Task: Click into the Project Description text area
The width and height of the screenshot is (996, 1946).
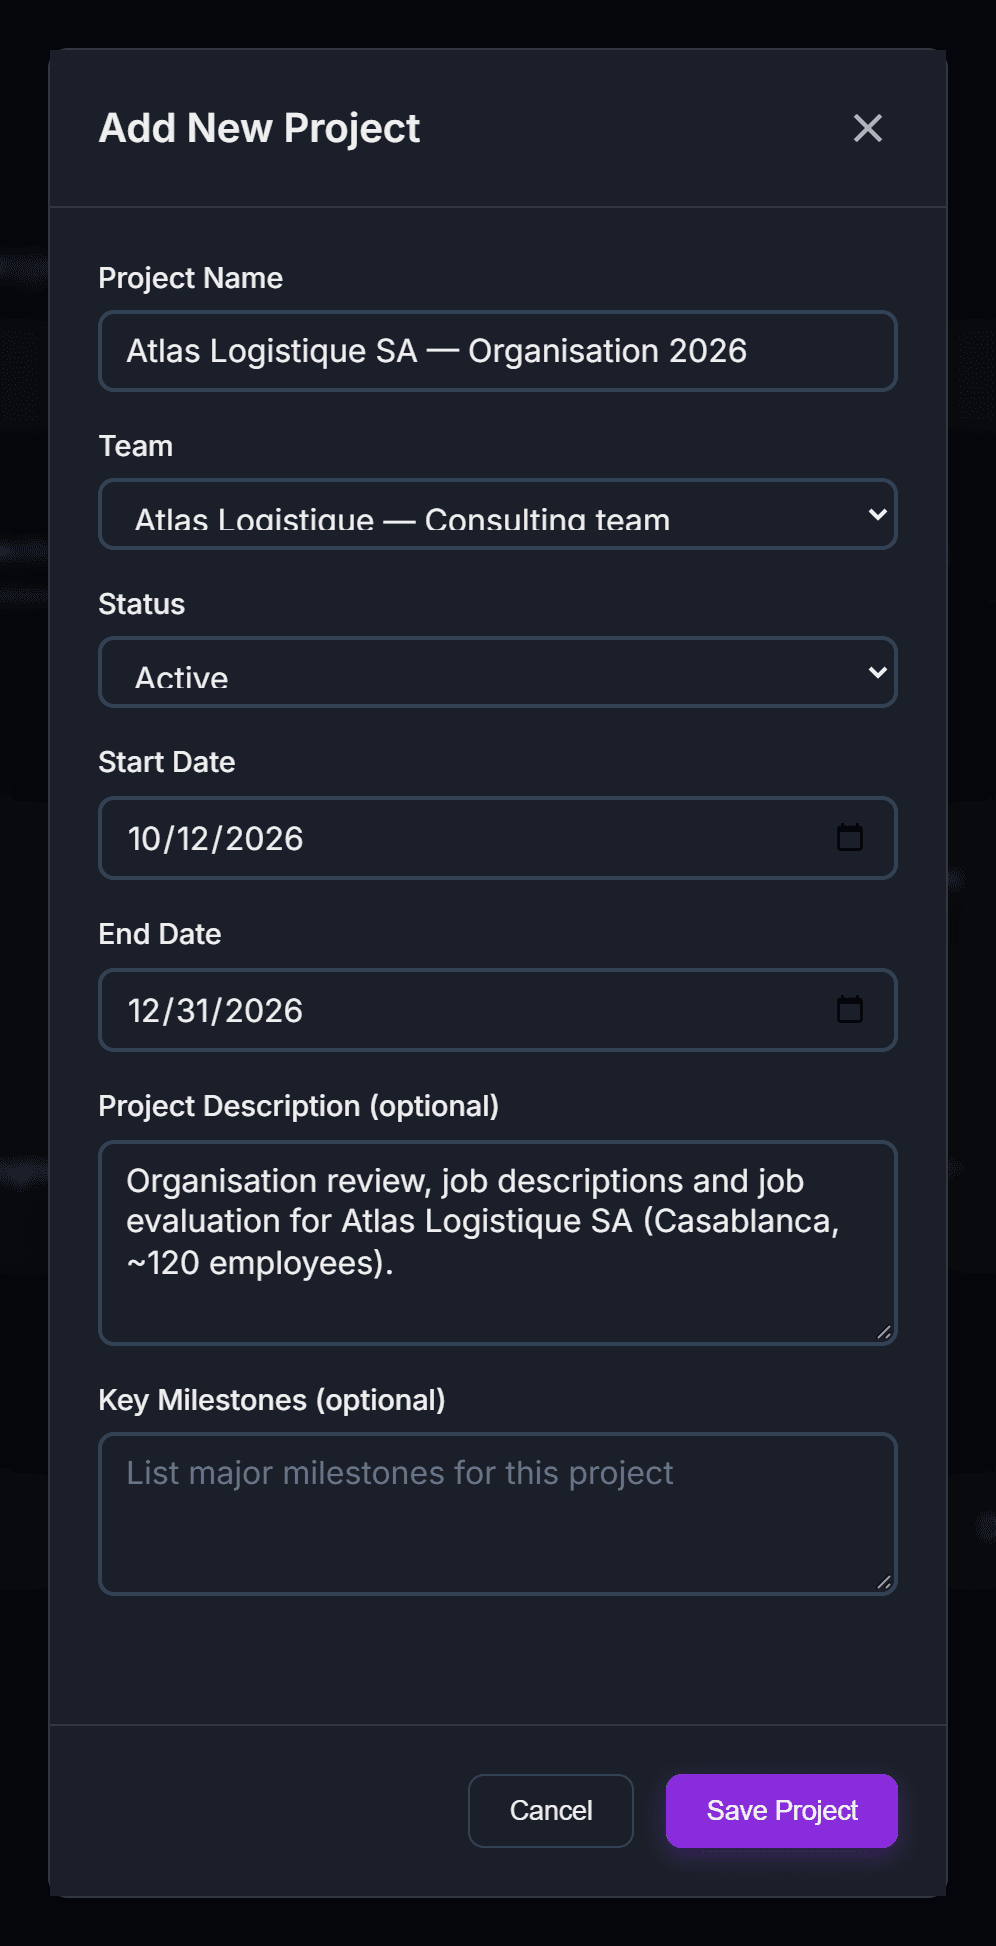Action: pos(498,1243)
